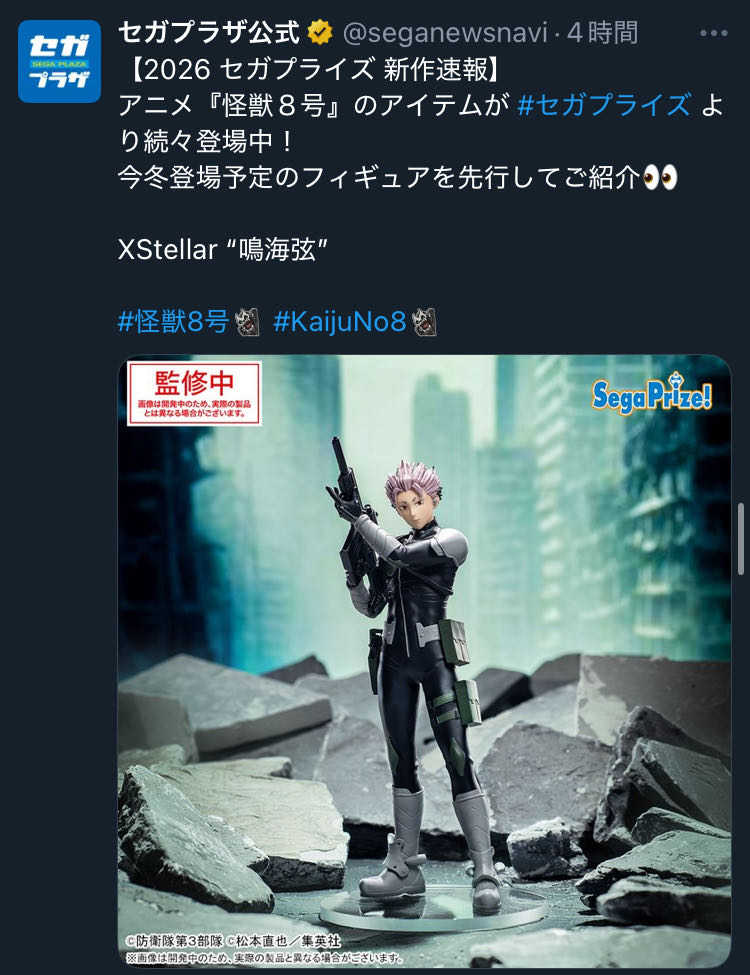
Task: Open the Narumi figure photo
Action: coord(424,660)
